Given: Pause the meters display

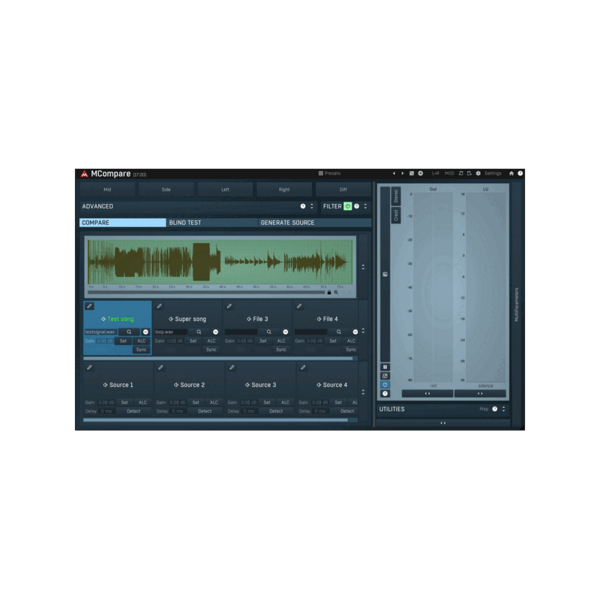Looking at the screenshot, I should coord(385,367).
